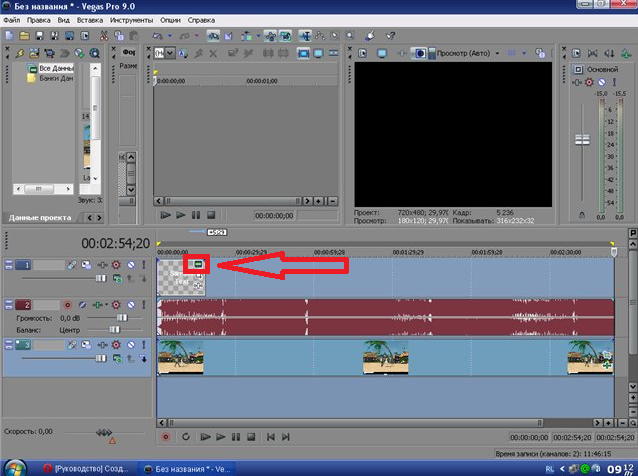Click the timeline Record button
Image resolution: width=638 pixels, height=476 pixels.
tap(166, 437)
